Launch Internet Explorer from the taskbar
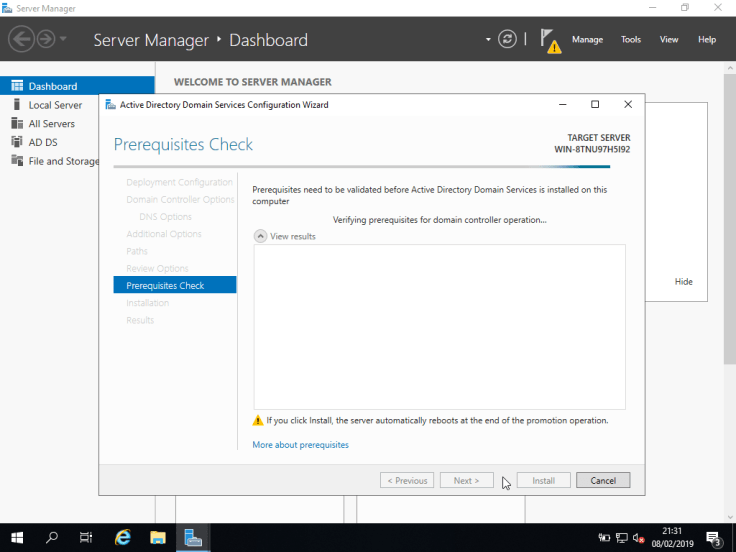This screenshot has width=736, height=552. [123, 538]
